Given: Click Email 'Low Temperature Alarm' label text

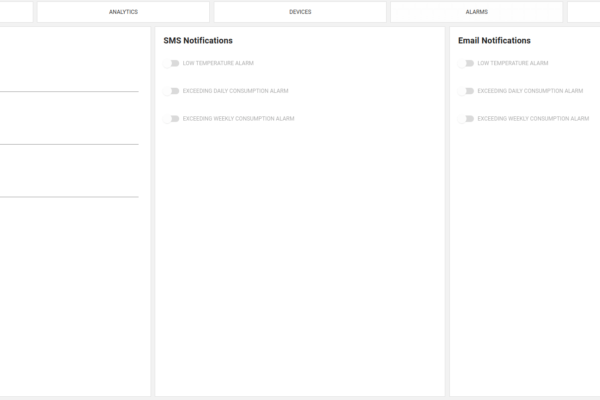Looking at the screenshot, I should [513, 63].
